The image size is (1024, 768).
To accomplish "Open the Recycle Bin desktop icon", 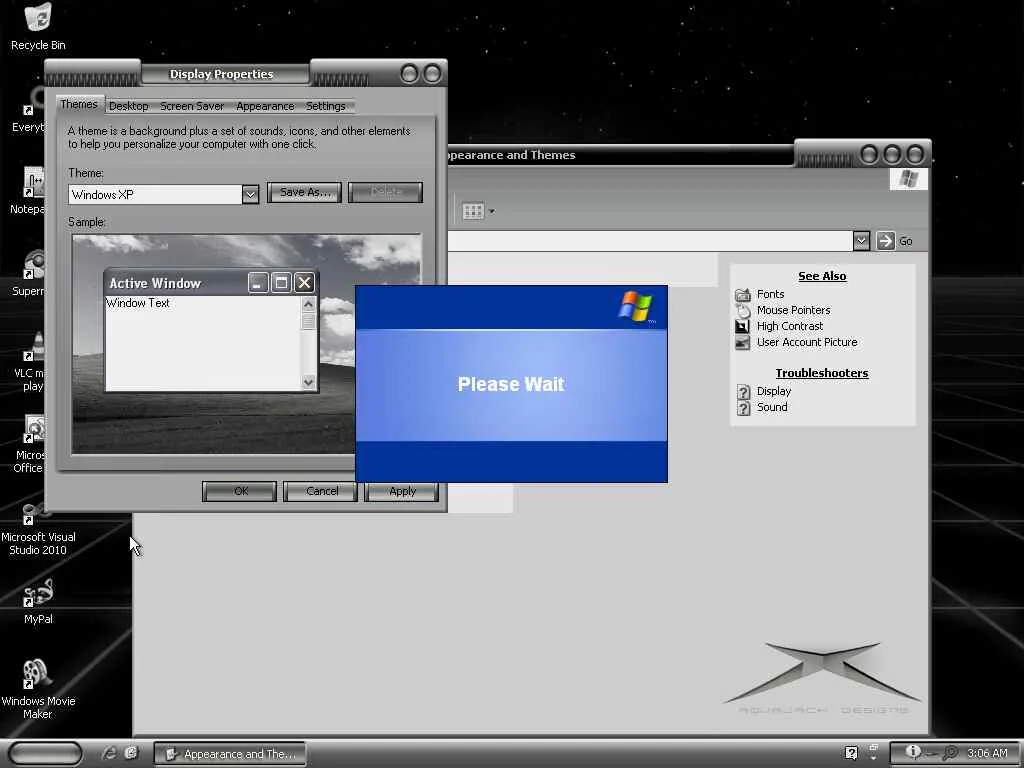I will point(38,26).
